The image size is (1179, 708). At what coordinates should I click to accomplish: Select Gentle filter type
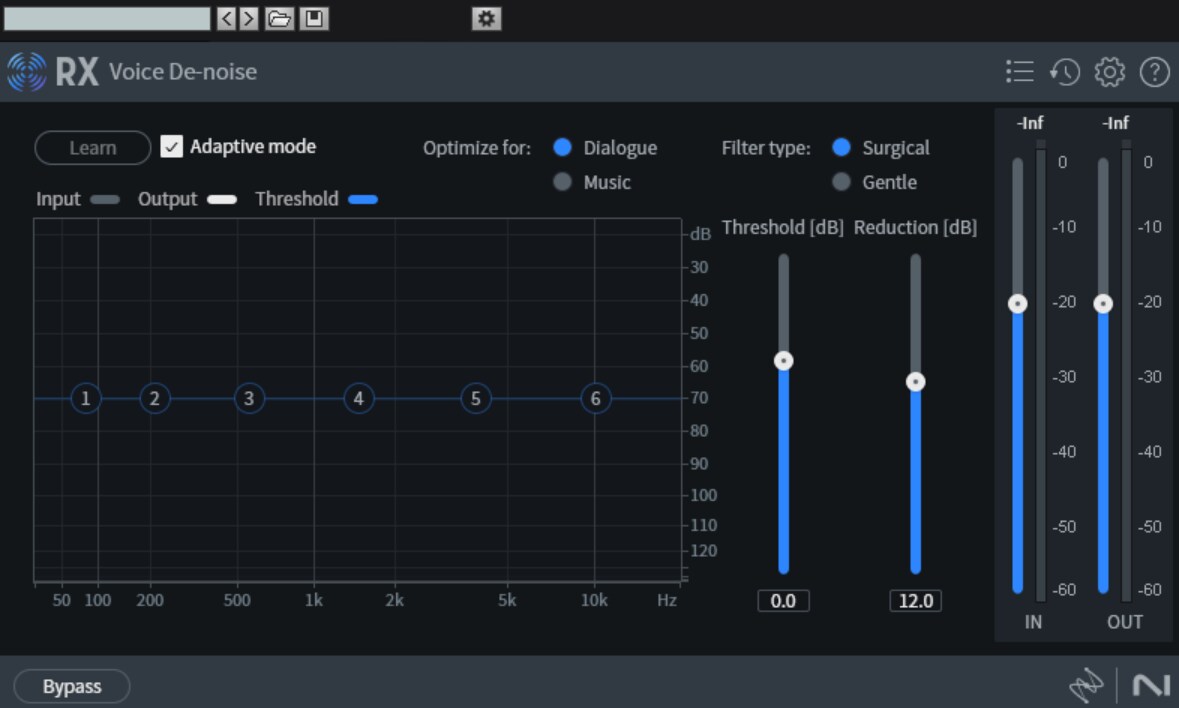841,182
